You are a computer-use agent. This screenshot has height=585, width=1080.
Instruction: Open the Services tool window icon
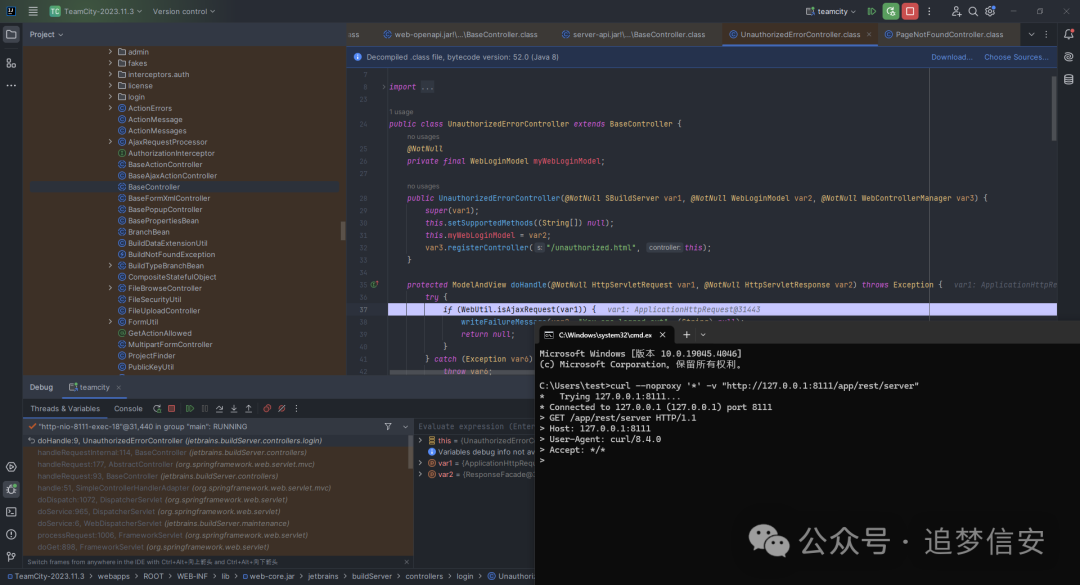pyautogui.click(x=11, y=467)
